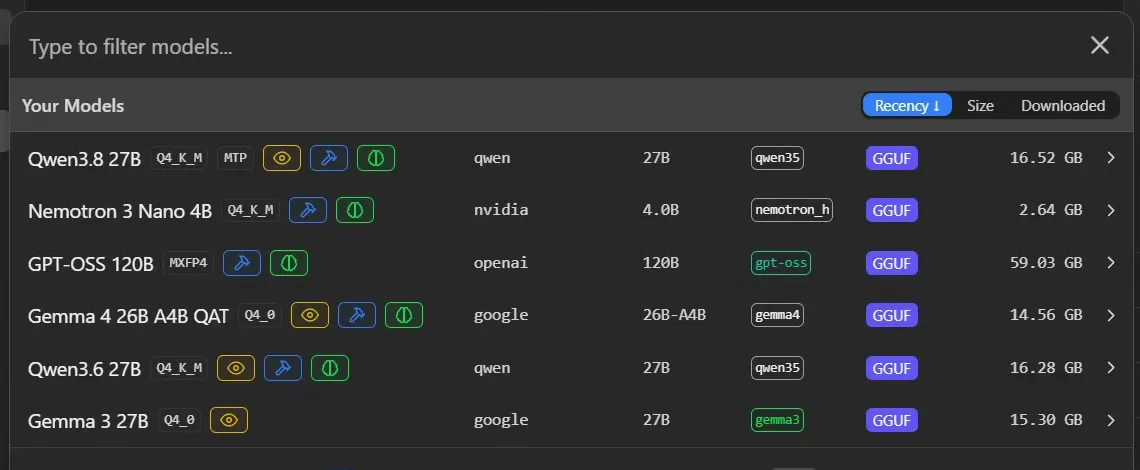The height and width of the screenshot is (470, 1140).
Task: Click the MXFP4 tag on GPT-OSS 120B
Action: click(188, 263)
